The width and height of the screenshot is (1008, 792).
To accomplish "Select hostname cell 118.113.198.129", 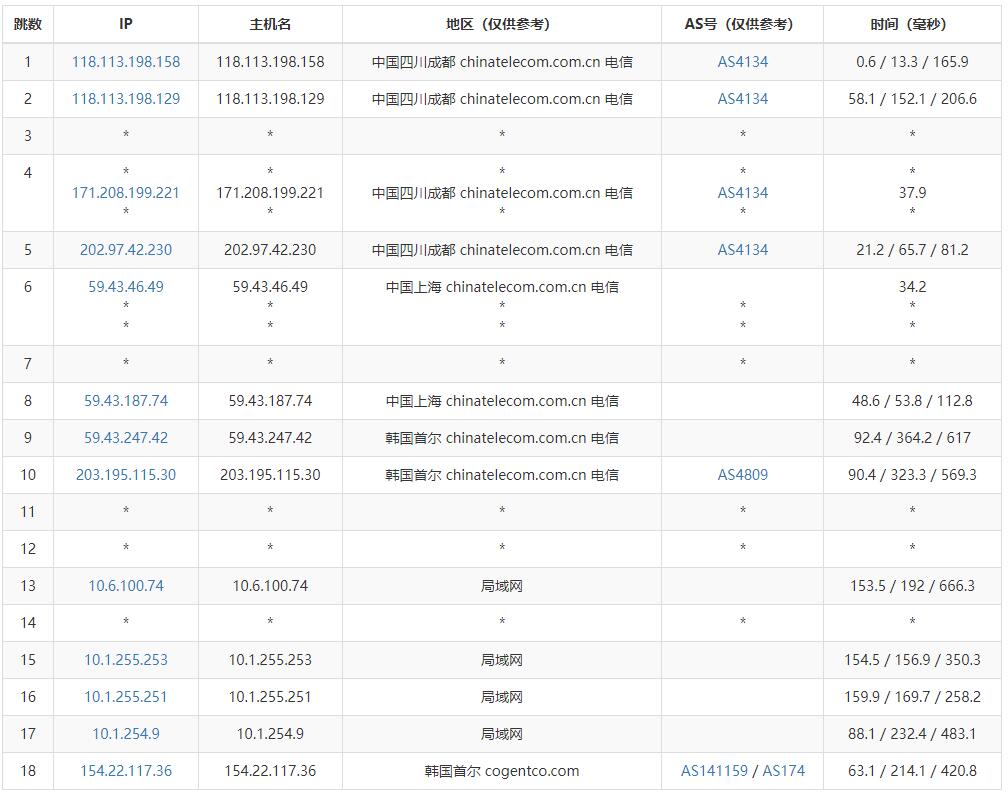I will (x=270, y=98).
